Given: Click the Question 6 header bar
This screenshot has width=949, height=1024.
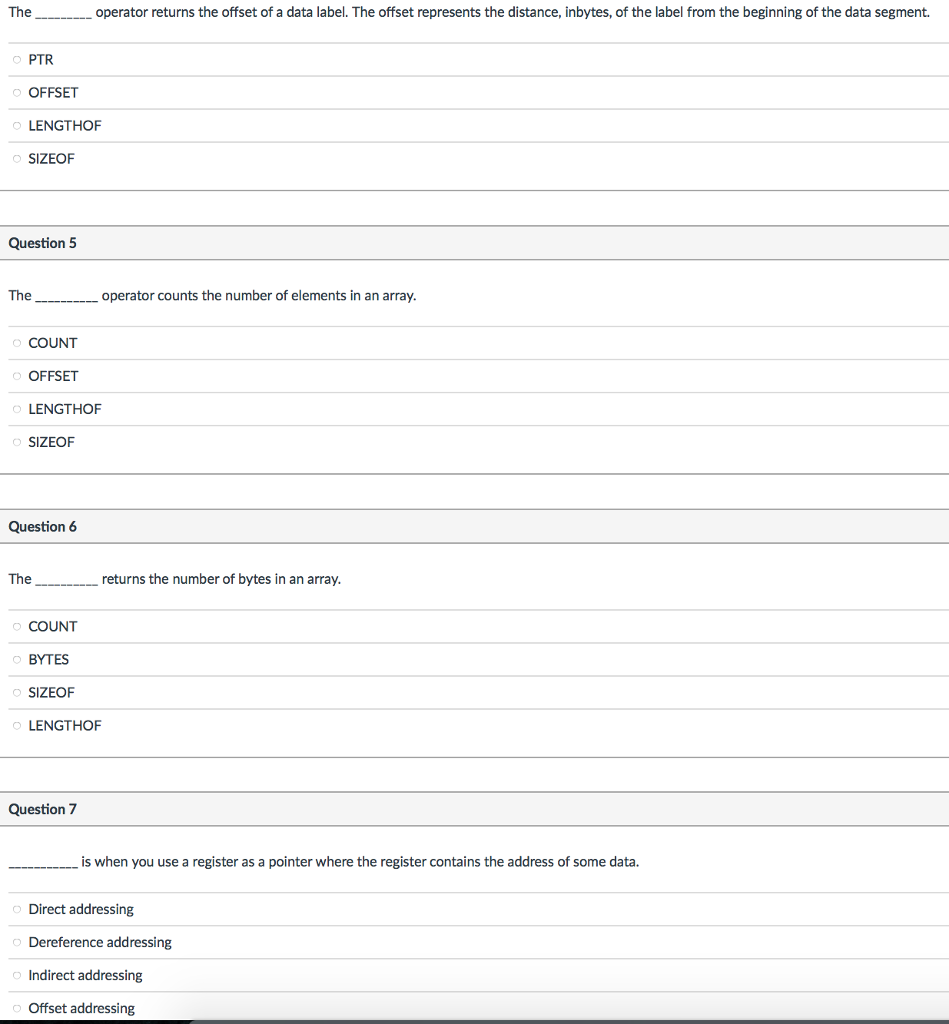Looking at the screenshot, I should click(474, 526).
